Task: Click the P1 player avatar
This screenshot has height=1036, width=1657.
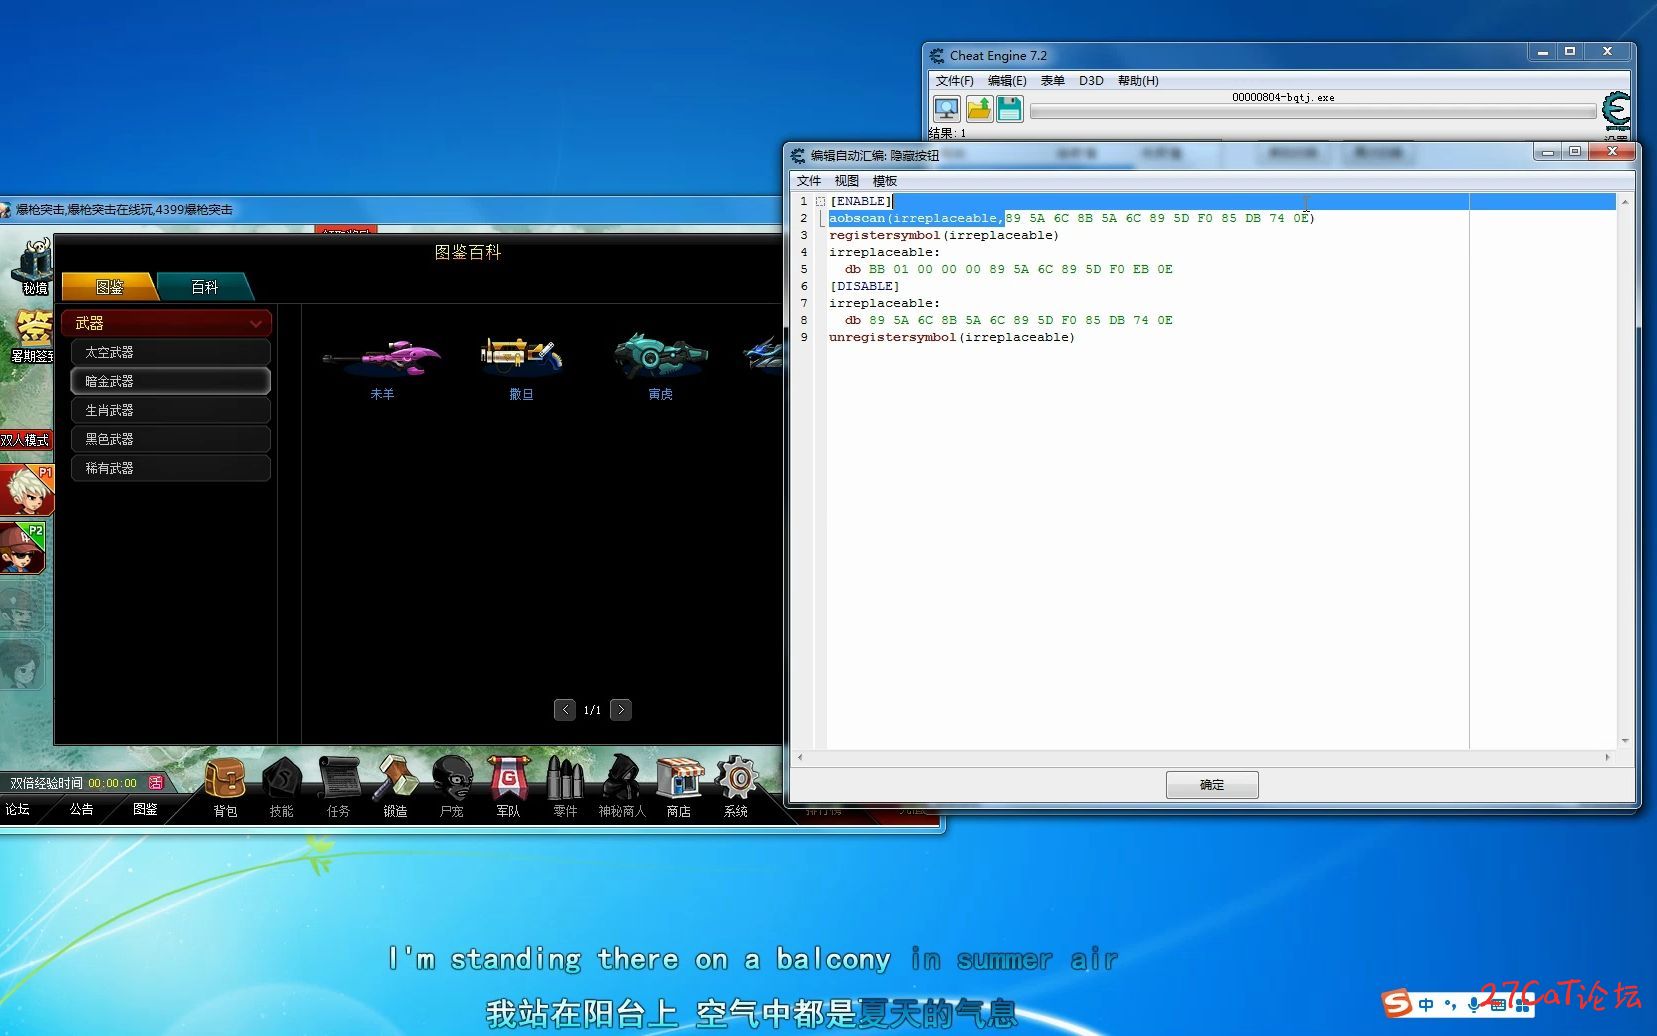Action: (x=26, y=489)
